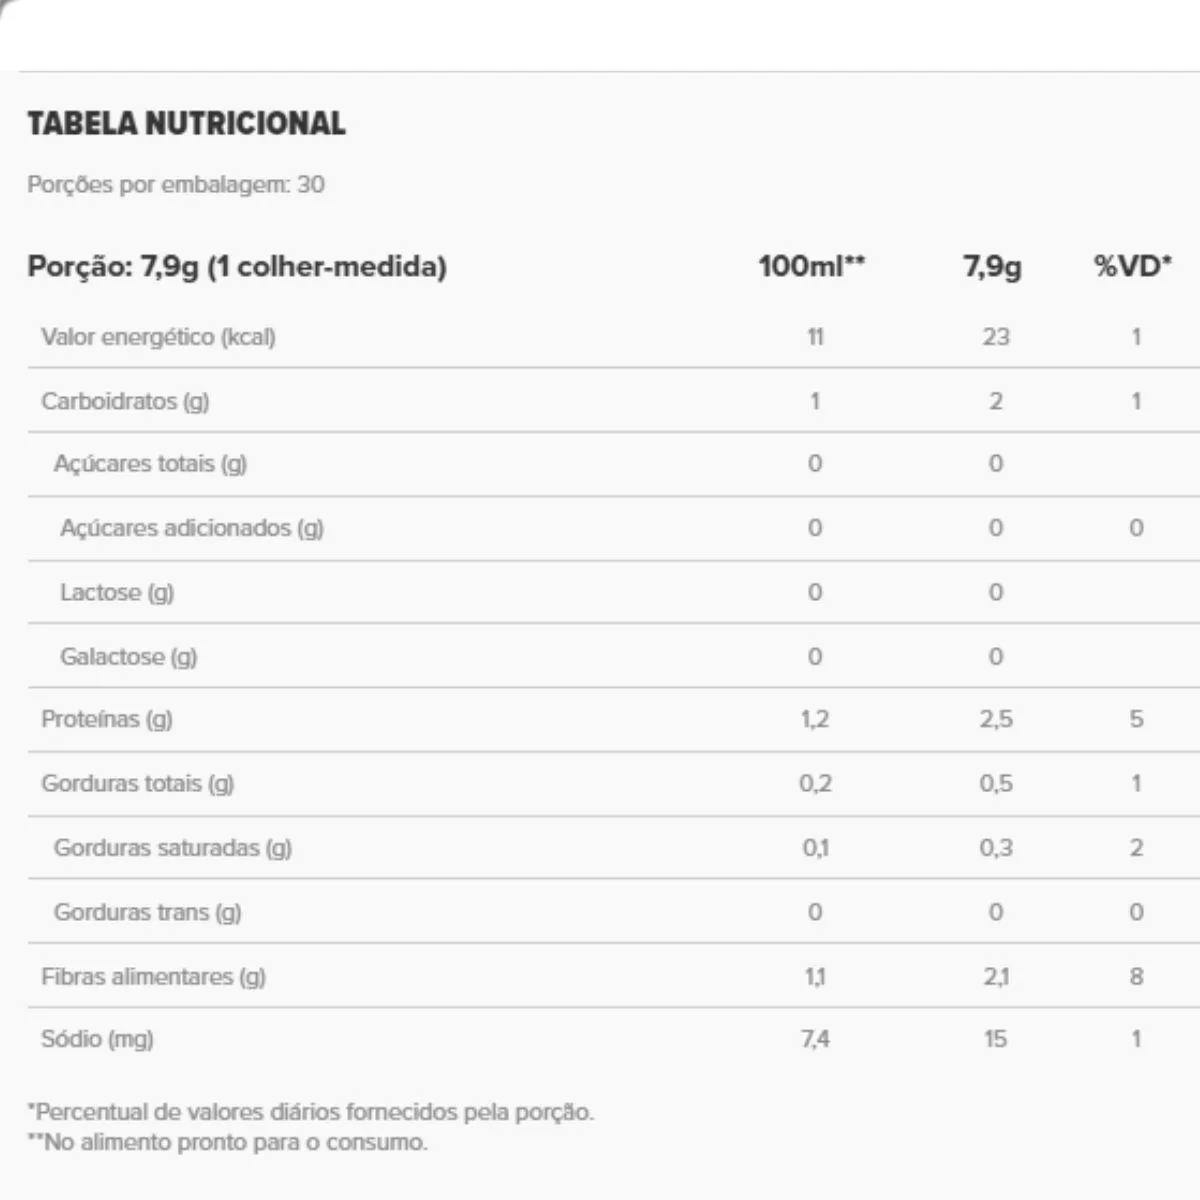The image size is (1200, 1200).
Task: Click the TABELA NUTRICIONAL heading
Action: point(186,124)
